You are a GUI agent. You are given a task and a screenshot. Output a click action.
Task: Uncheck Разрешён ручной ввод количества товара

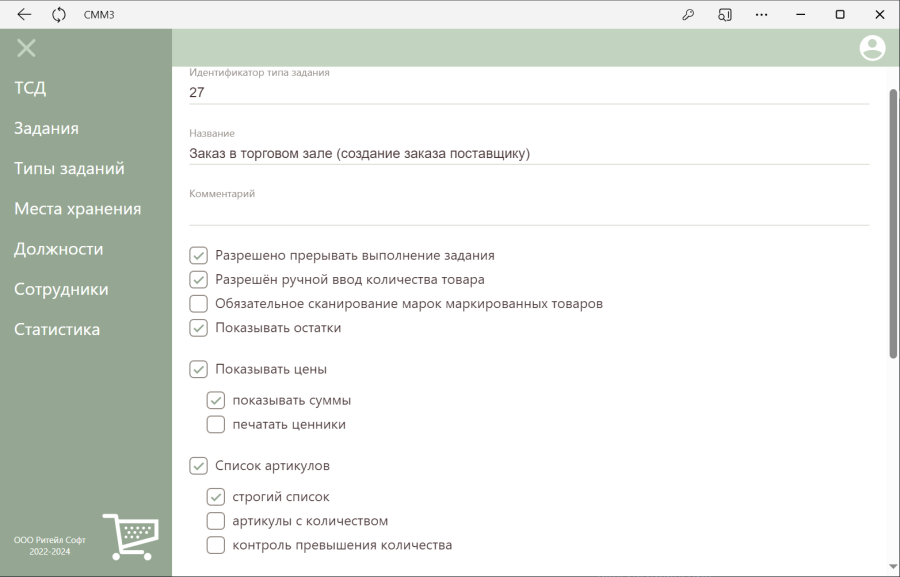point(199,280)
